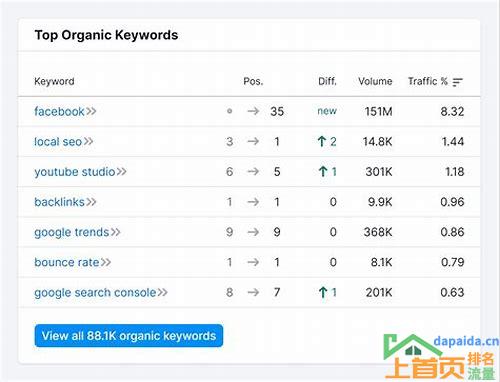Click the 0 diff value for bounce rate
The width and height of the screenshot is (500, 382).
333,262
